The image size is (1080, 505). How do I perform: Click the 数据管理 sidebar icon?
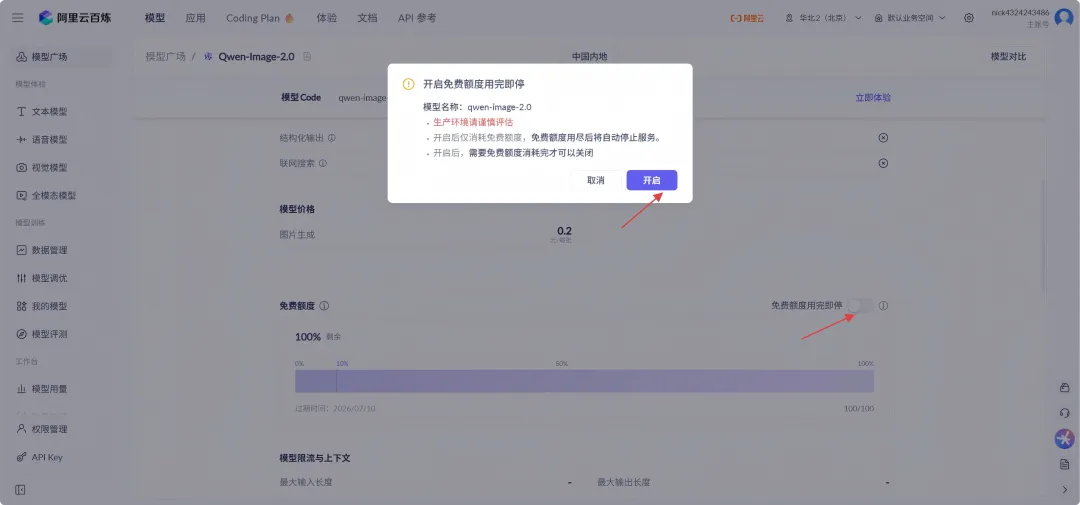click(21, 250)
